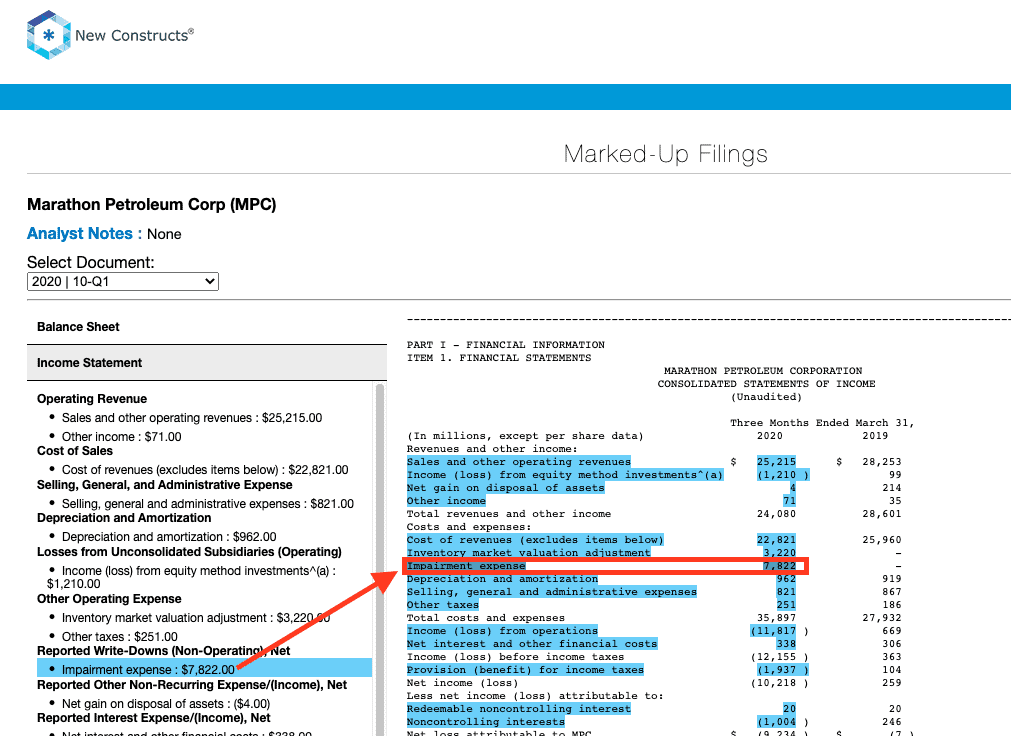
Task: Select Sales and other operating revenues $25,215.00 item
Action: [192, 418]
